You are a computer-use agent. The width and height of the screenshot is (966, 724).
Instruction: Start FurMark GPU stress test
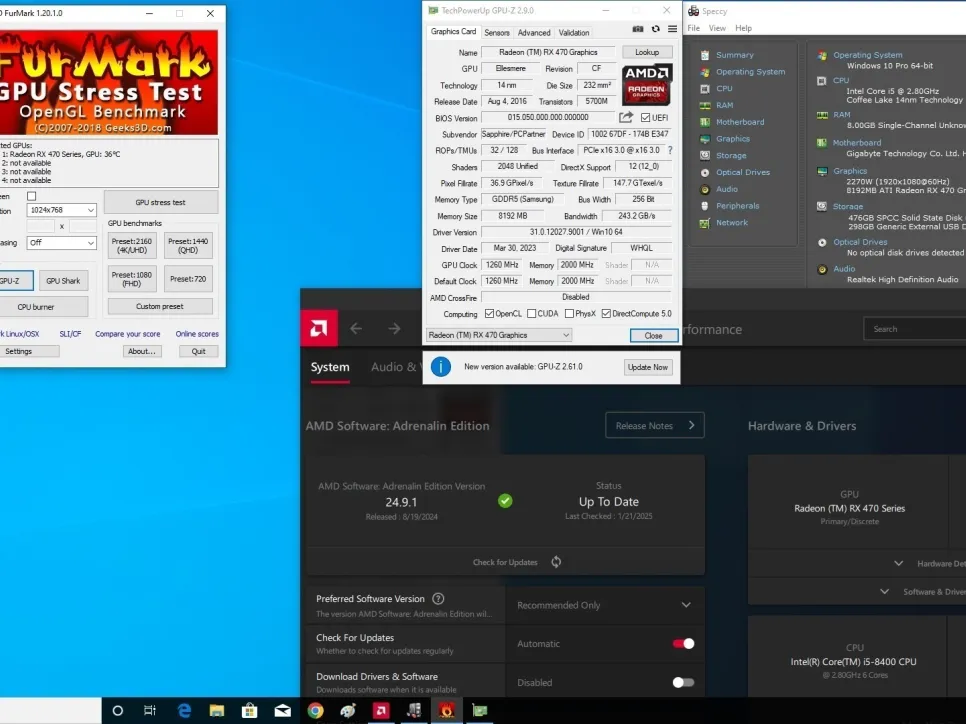click(160, 202)
